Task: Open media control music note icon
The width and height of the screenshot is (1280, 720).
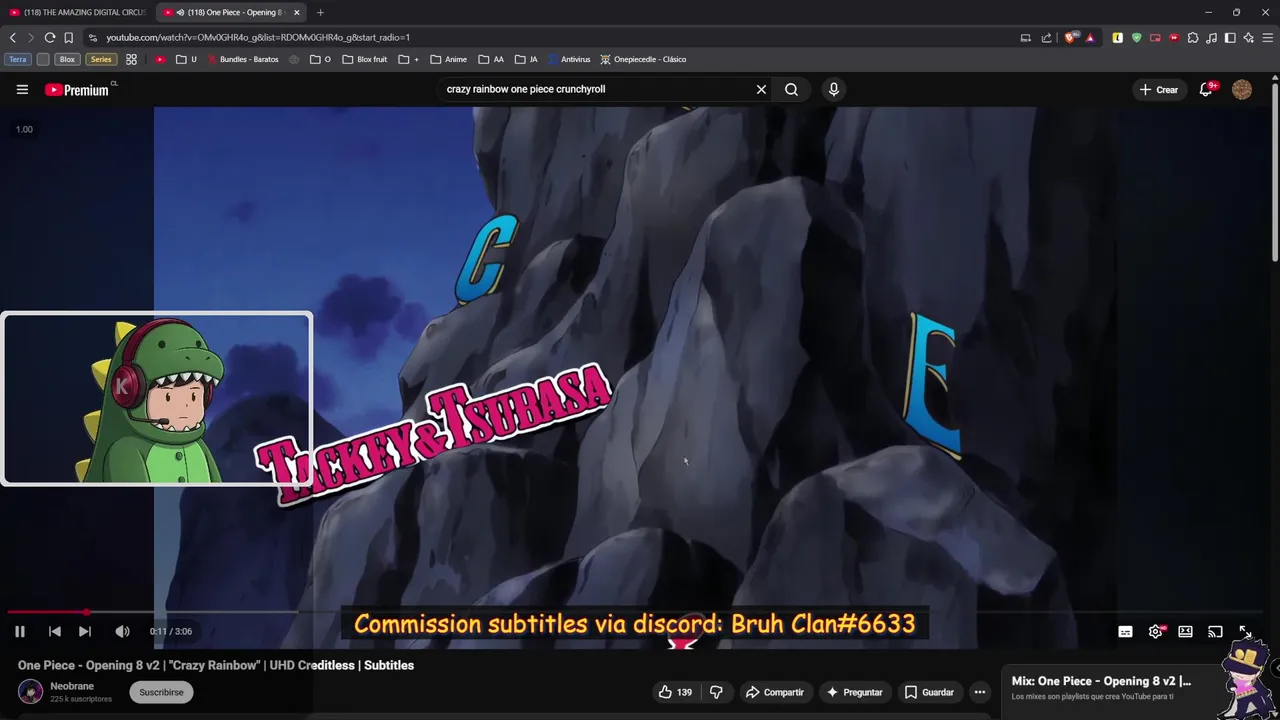Action: tap(1212, 37)
